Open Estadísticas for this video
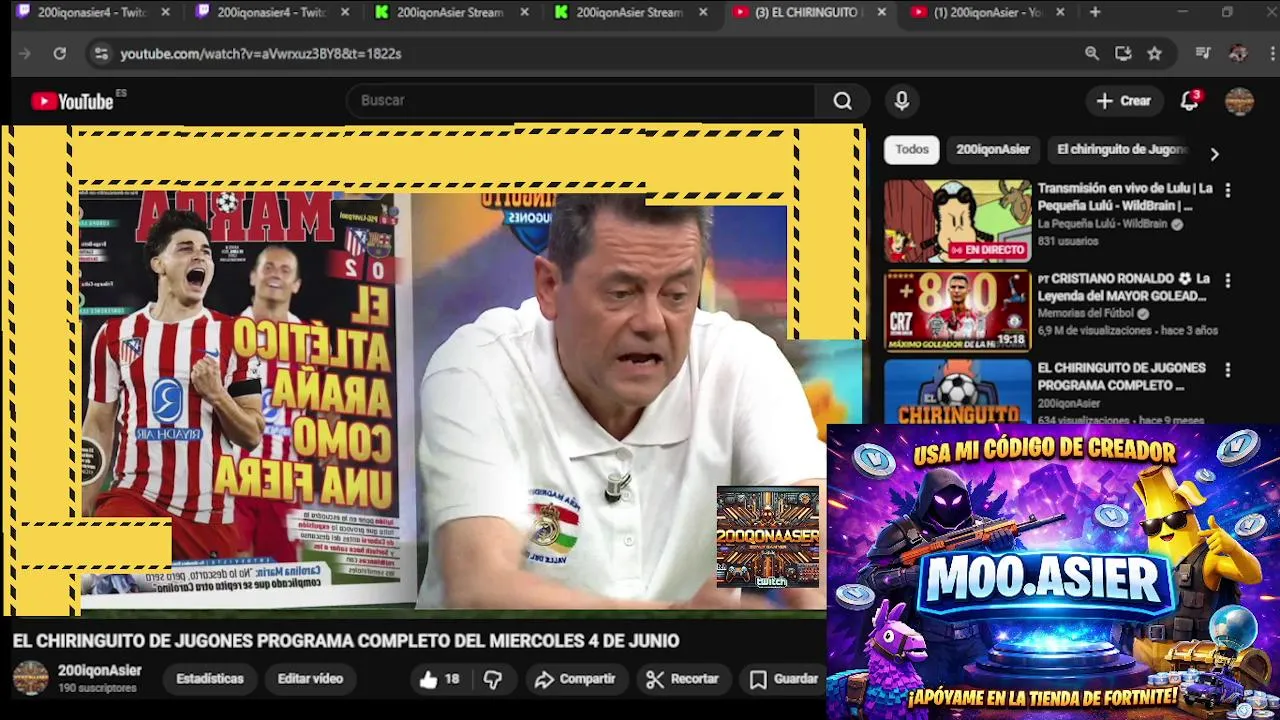 pos(210,679)
